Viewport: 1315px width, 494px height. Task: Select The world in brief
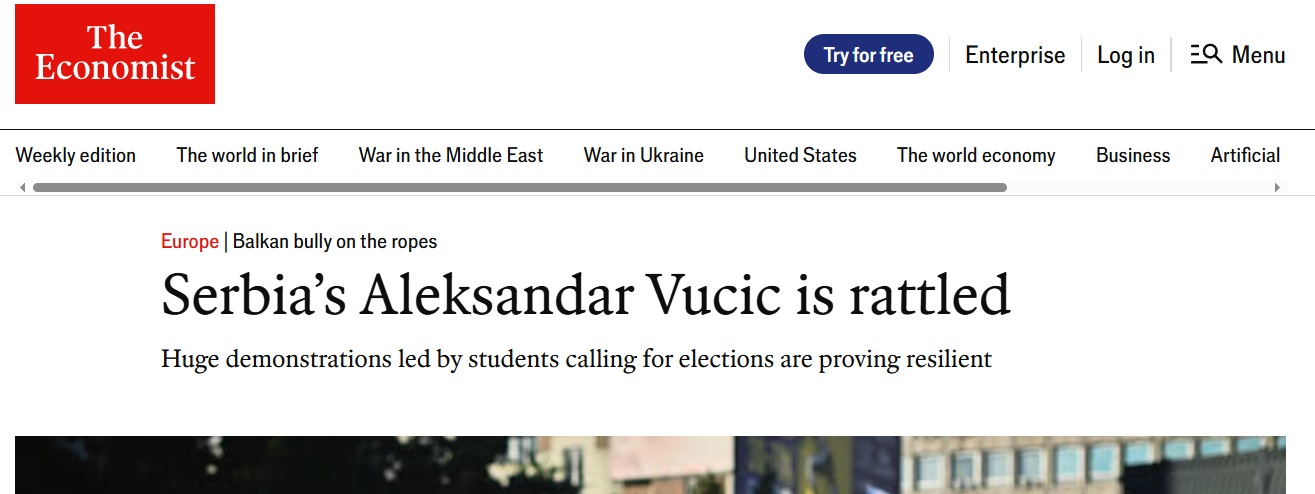tap(247, 155)
